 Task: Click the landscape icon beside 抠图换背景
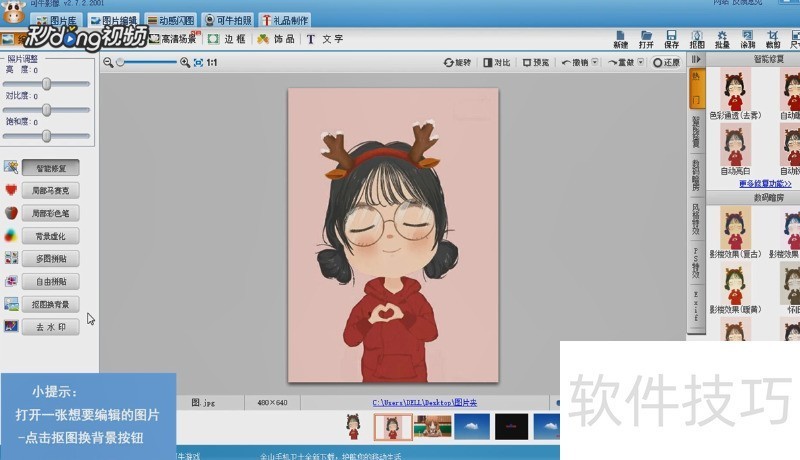pos(11,304)
